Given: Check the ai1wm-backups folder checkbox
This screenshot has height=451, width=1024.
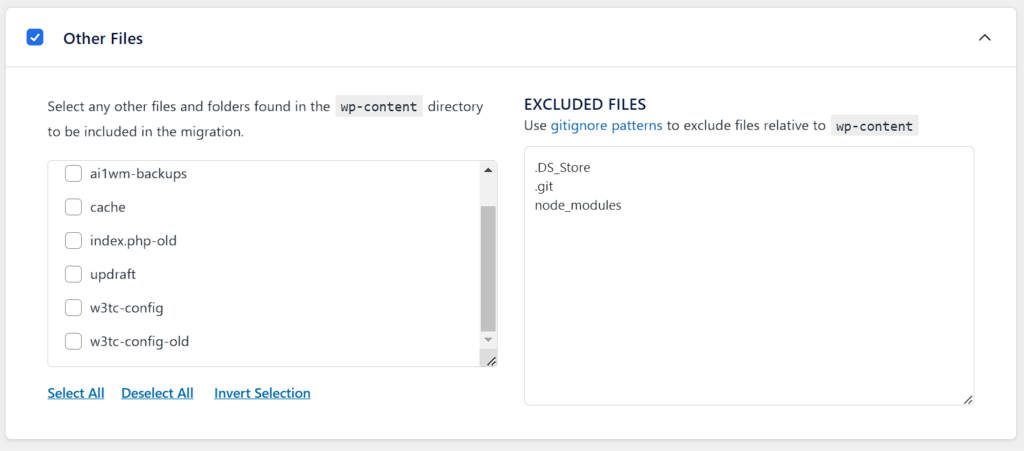Looking at the screenshot, I should click(74, 174).
